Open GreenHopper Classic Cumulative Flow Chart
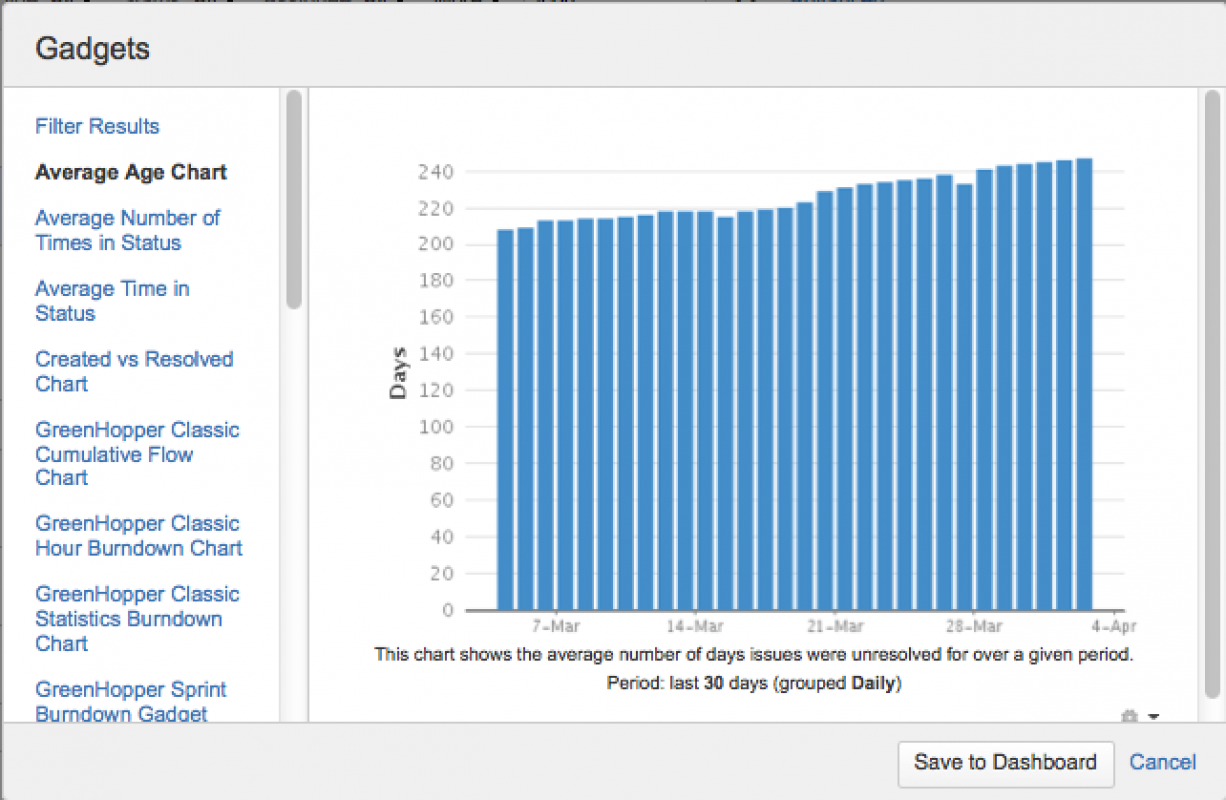 point(137,454)
